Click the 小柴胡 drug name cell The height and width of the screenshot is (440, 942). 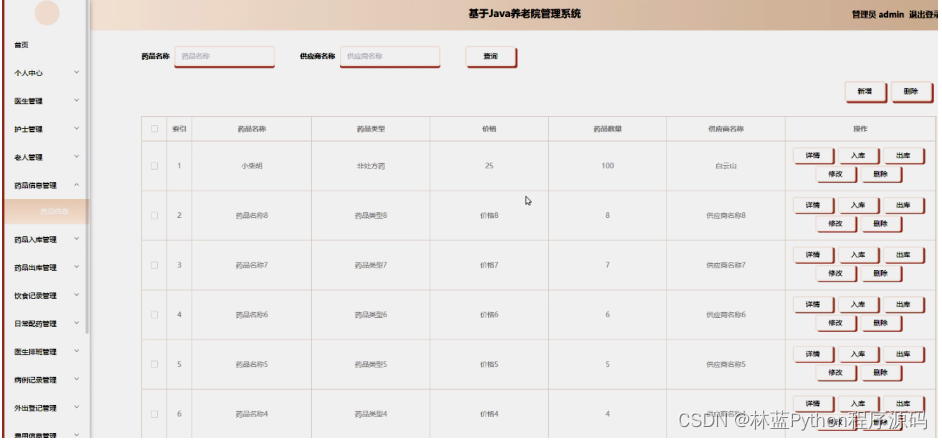pyautogui.click(x=252, y=166)
